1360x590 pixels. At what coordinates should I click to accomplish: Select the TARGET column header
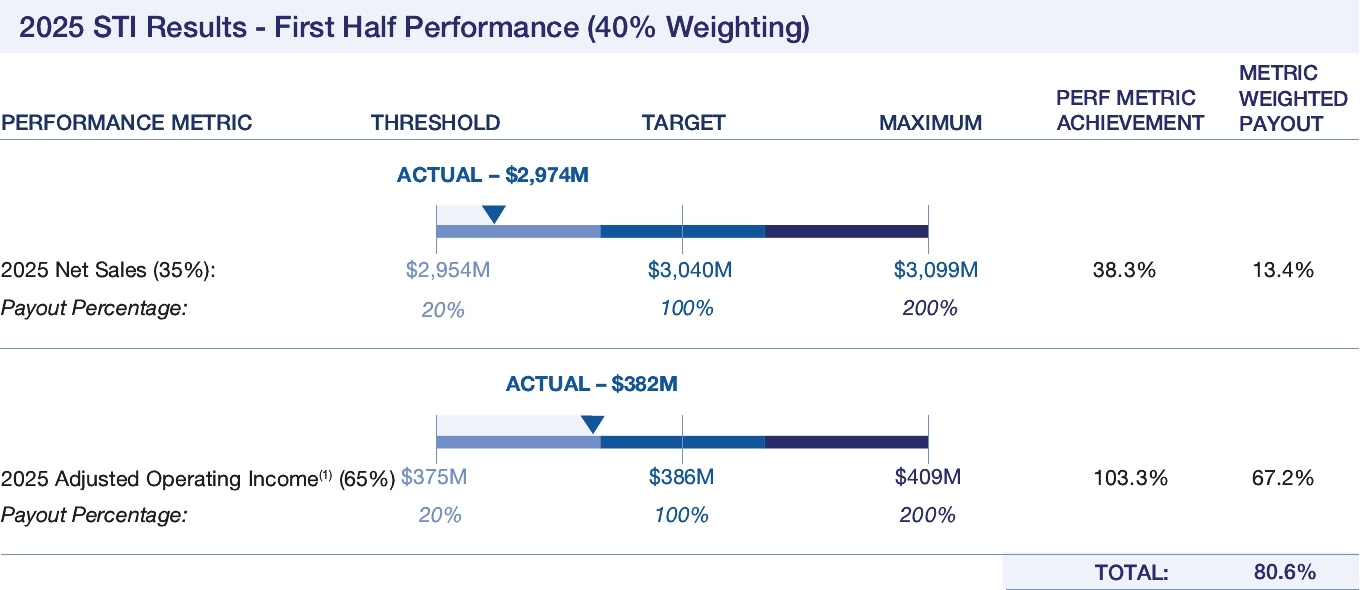683,123
